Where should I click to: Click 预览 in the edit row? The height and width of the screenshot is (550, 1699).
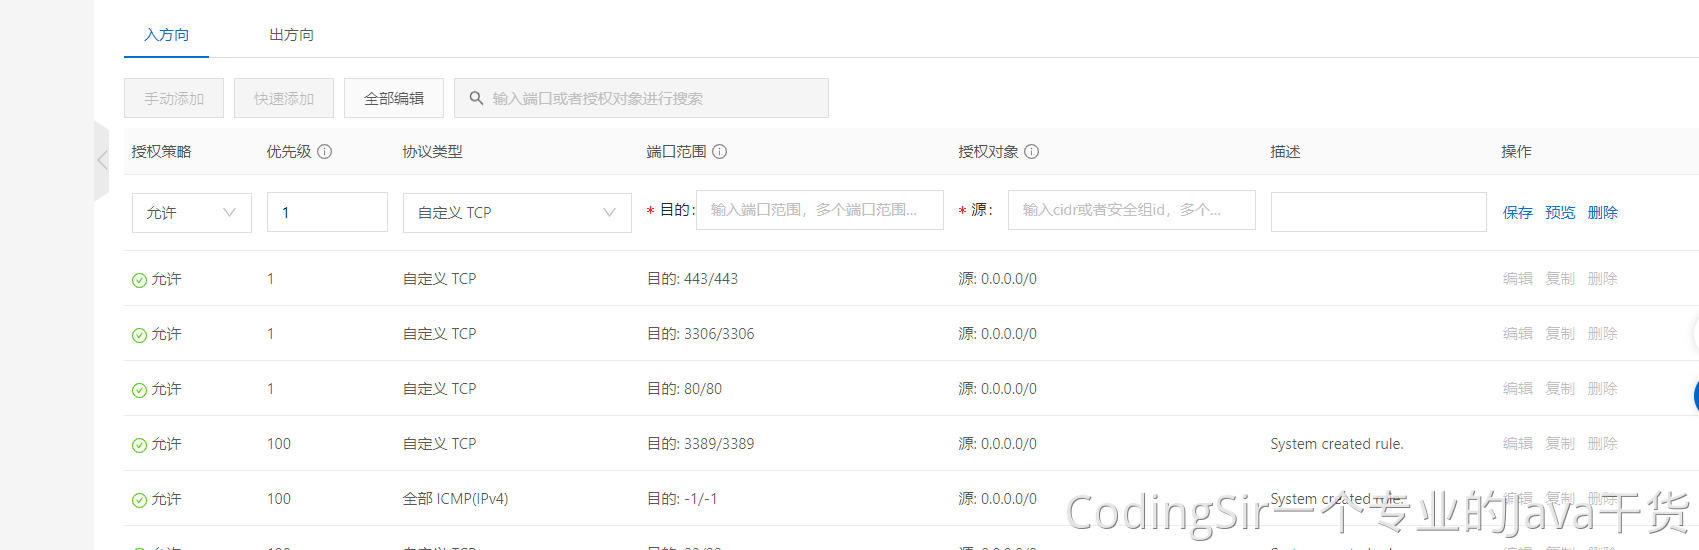pos(1560,212)
